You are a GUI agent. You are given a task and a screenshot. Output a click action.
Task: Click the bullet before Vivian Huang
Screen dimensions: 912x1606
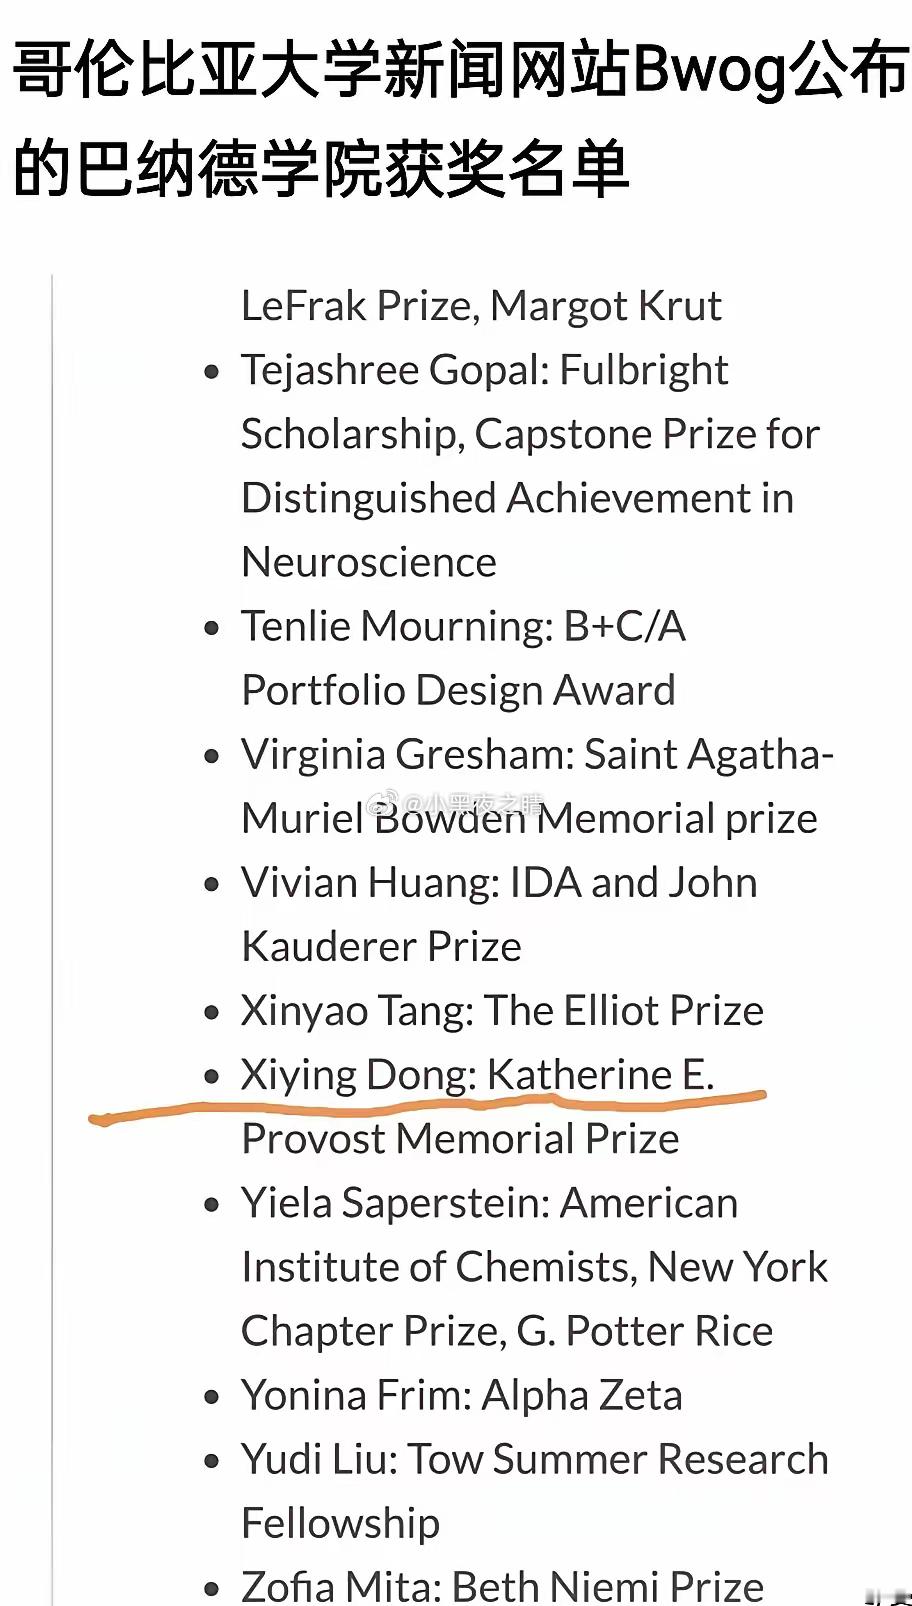coord(211,884)
